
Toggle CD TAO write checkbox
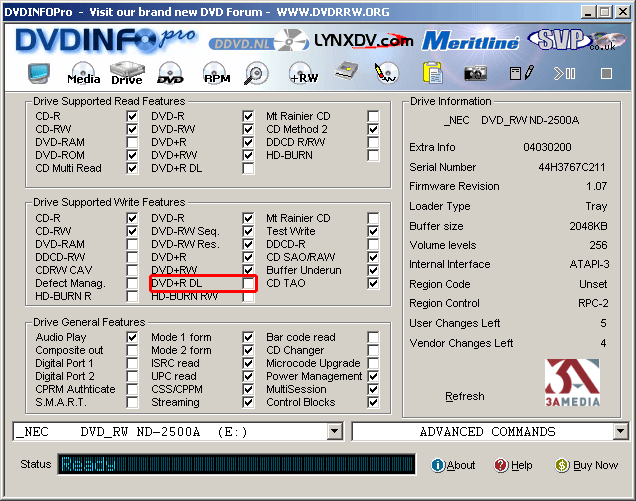tap(373, 283)
